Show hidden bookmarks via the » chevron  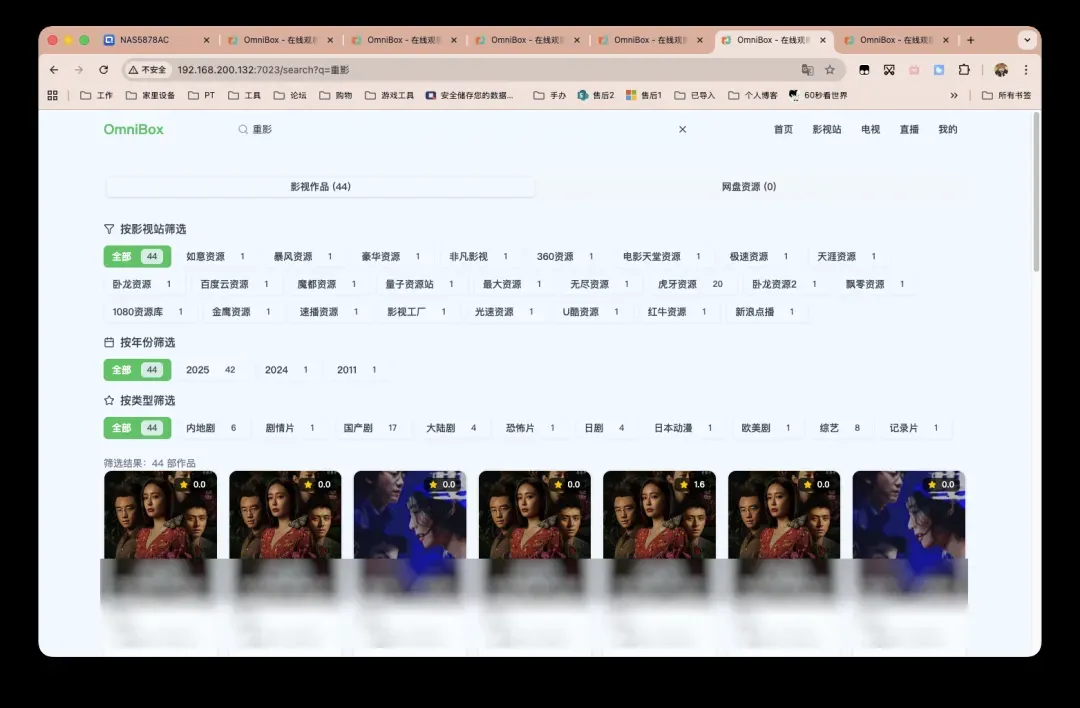point(953,96)
